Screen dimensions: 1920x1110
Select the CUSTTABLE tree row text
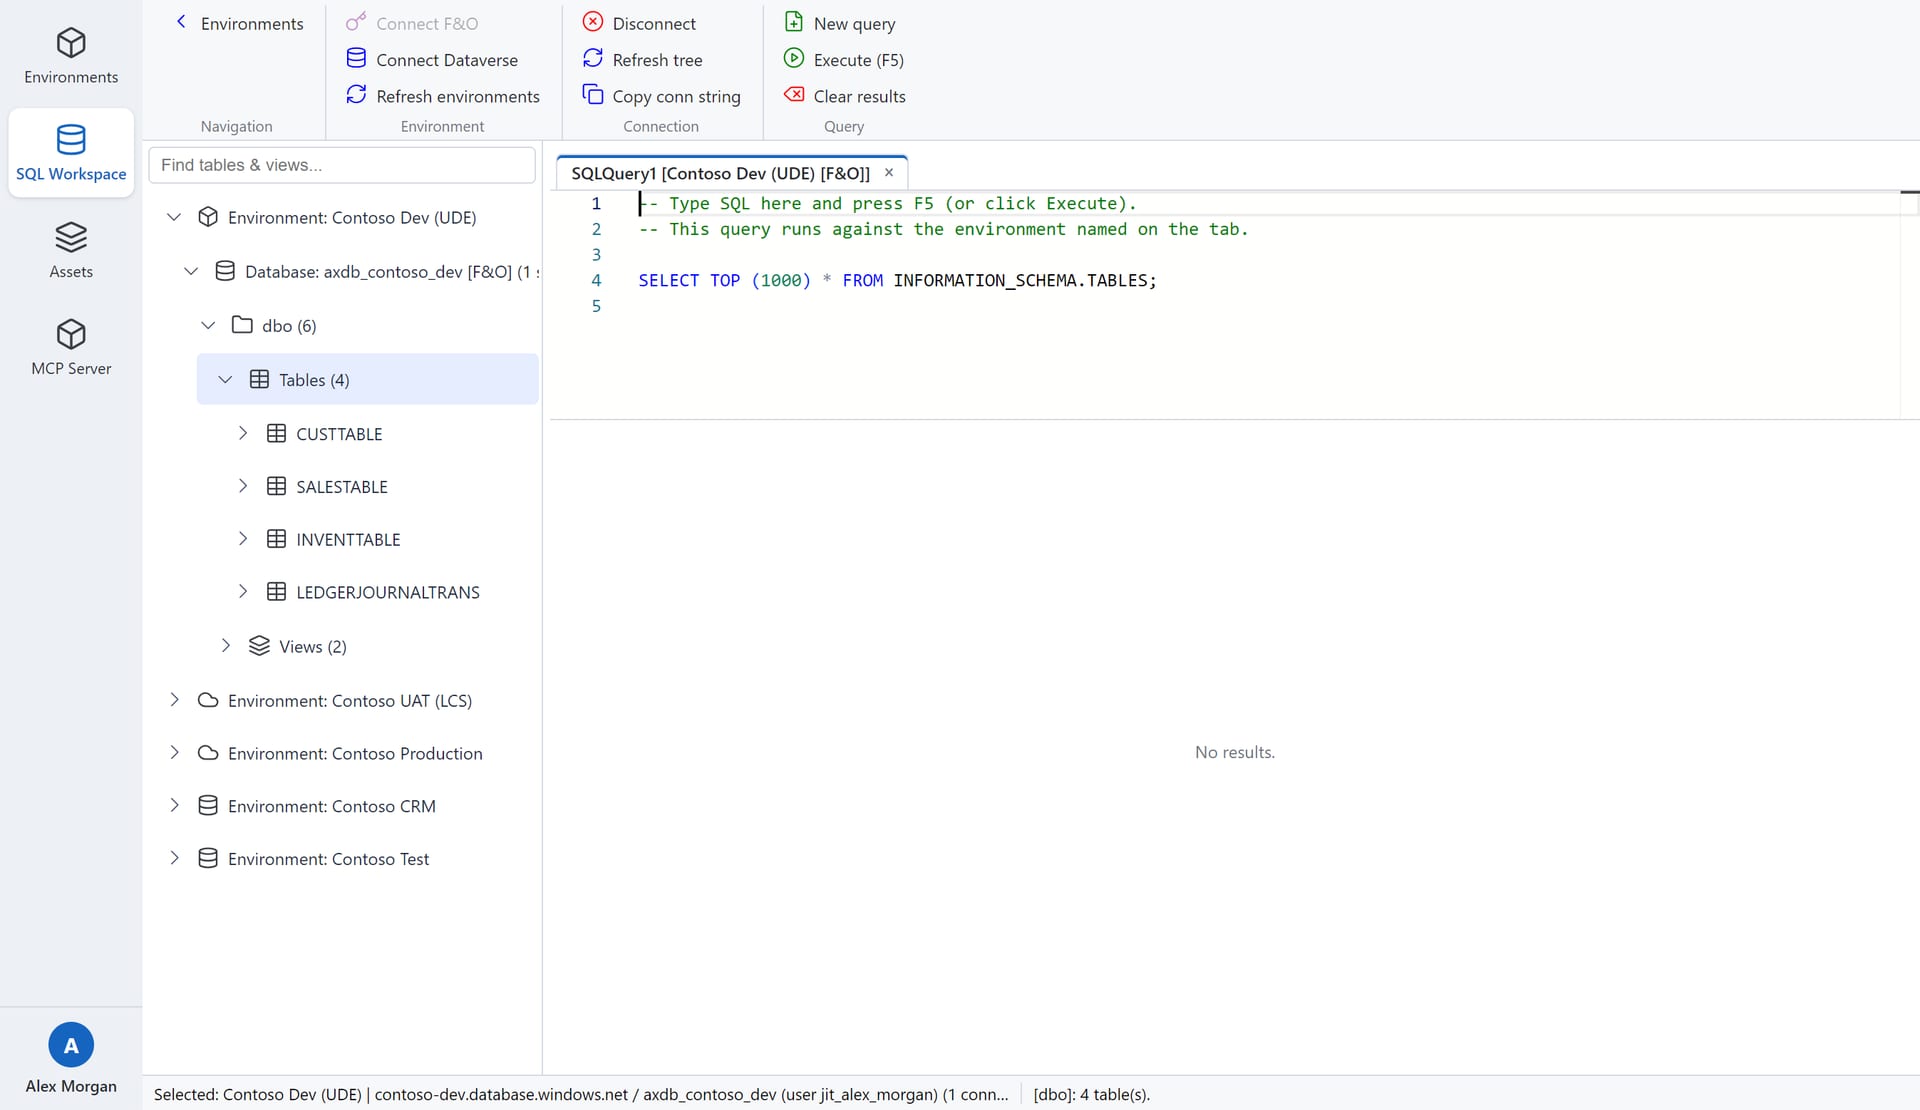(339, 434)
